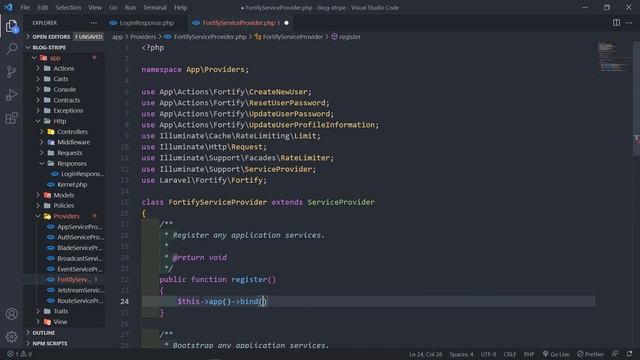Click Providers in the breadcrumb
Viewport: 640px width, 360px height.
coord(143,37)
